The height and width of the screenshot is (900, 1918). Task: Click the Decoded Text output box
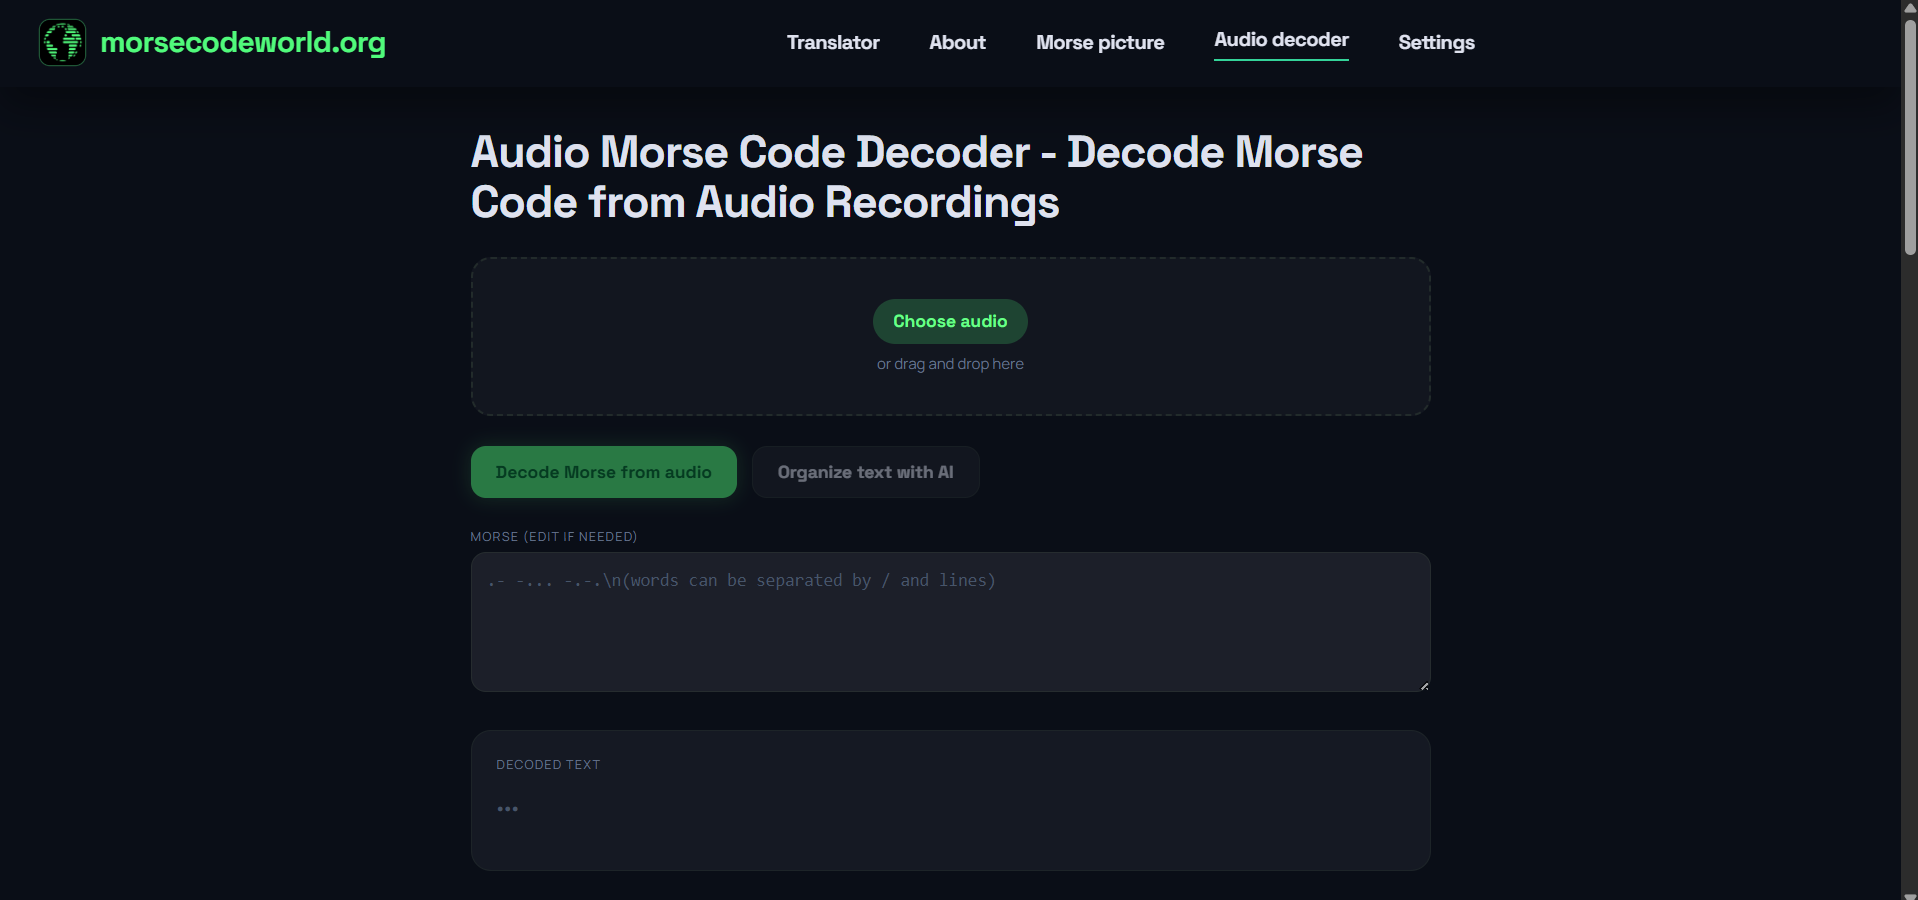click(950, 800)
